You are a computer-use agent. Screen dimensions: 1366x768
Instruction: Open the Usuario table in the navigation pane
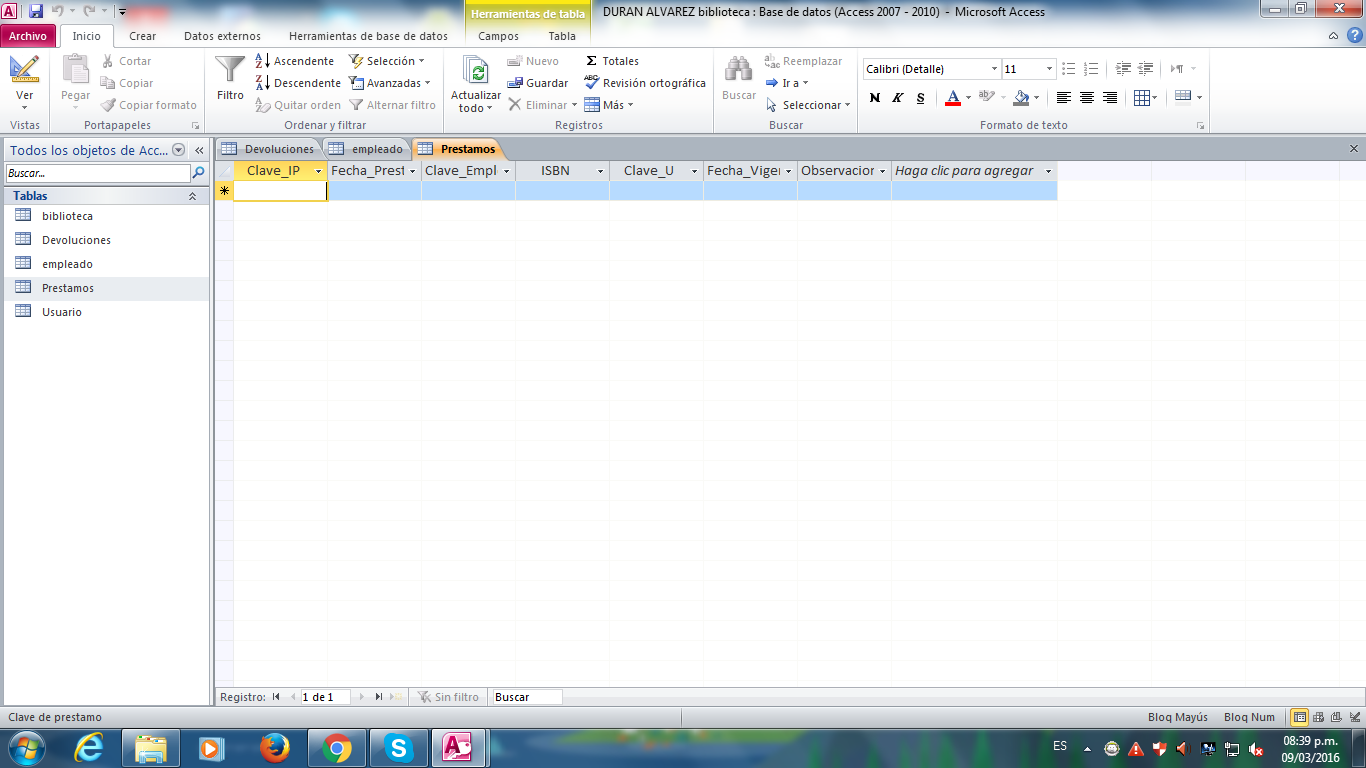62,312
